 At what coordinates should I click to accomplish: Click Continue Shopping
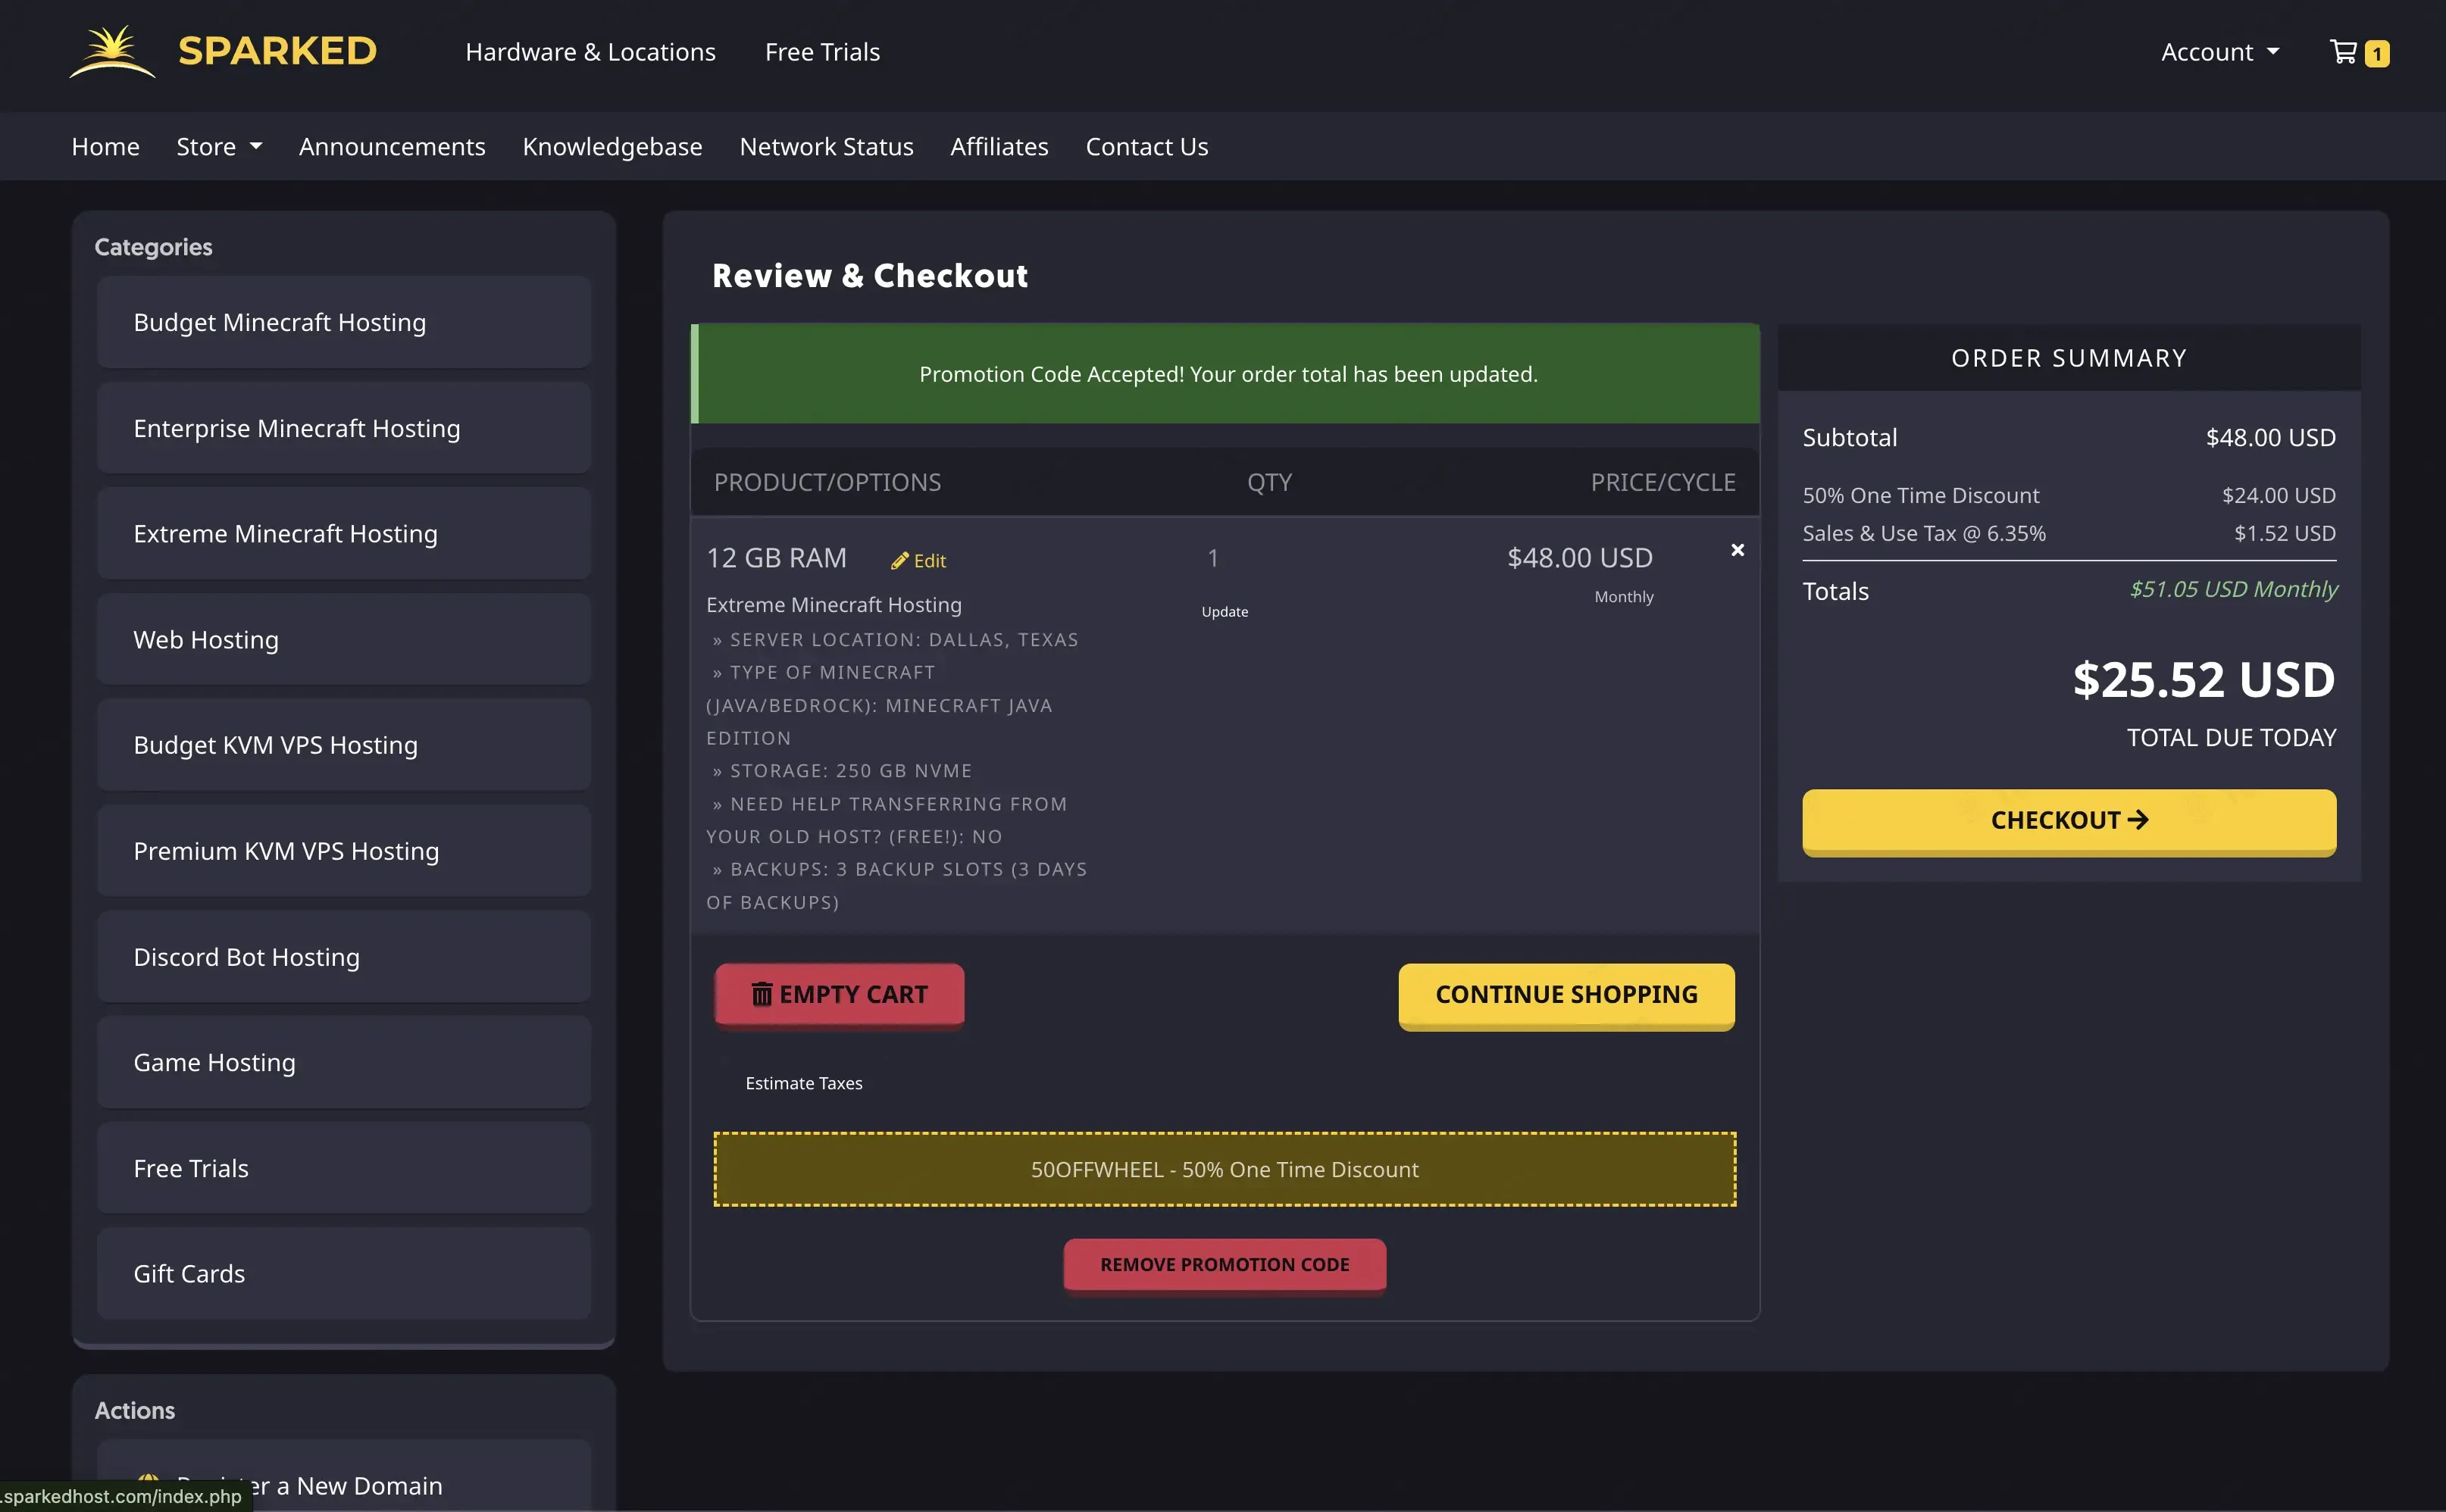click(x=1566, y=995)
